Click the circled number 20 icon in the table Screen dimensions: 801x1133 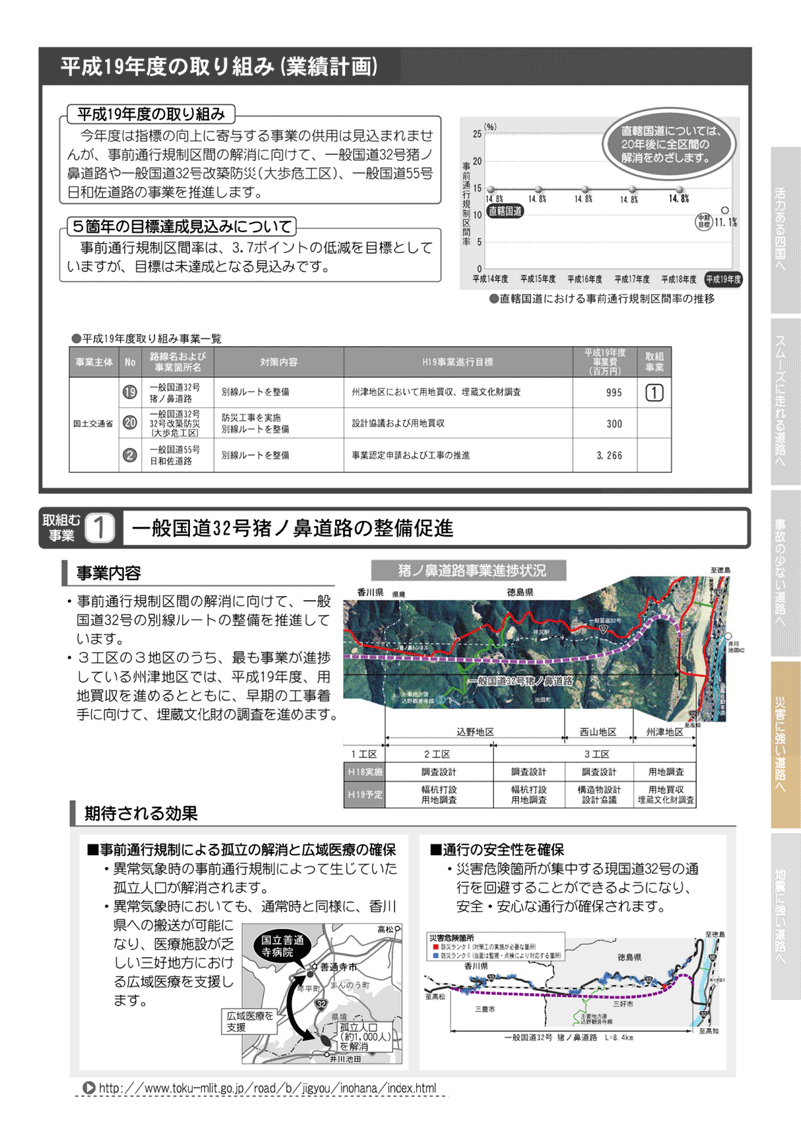pos(129,423)
